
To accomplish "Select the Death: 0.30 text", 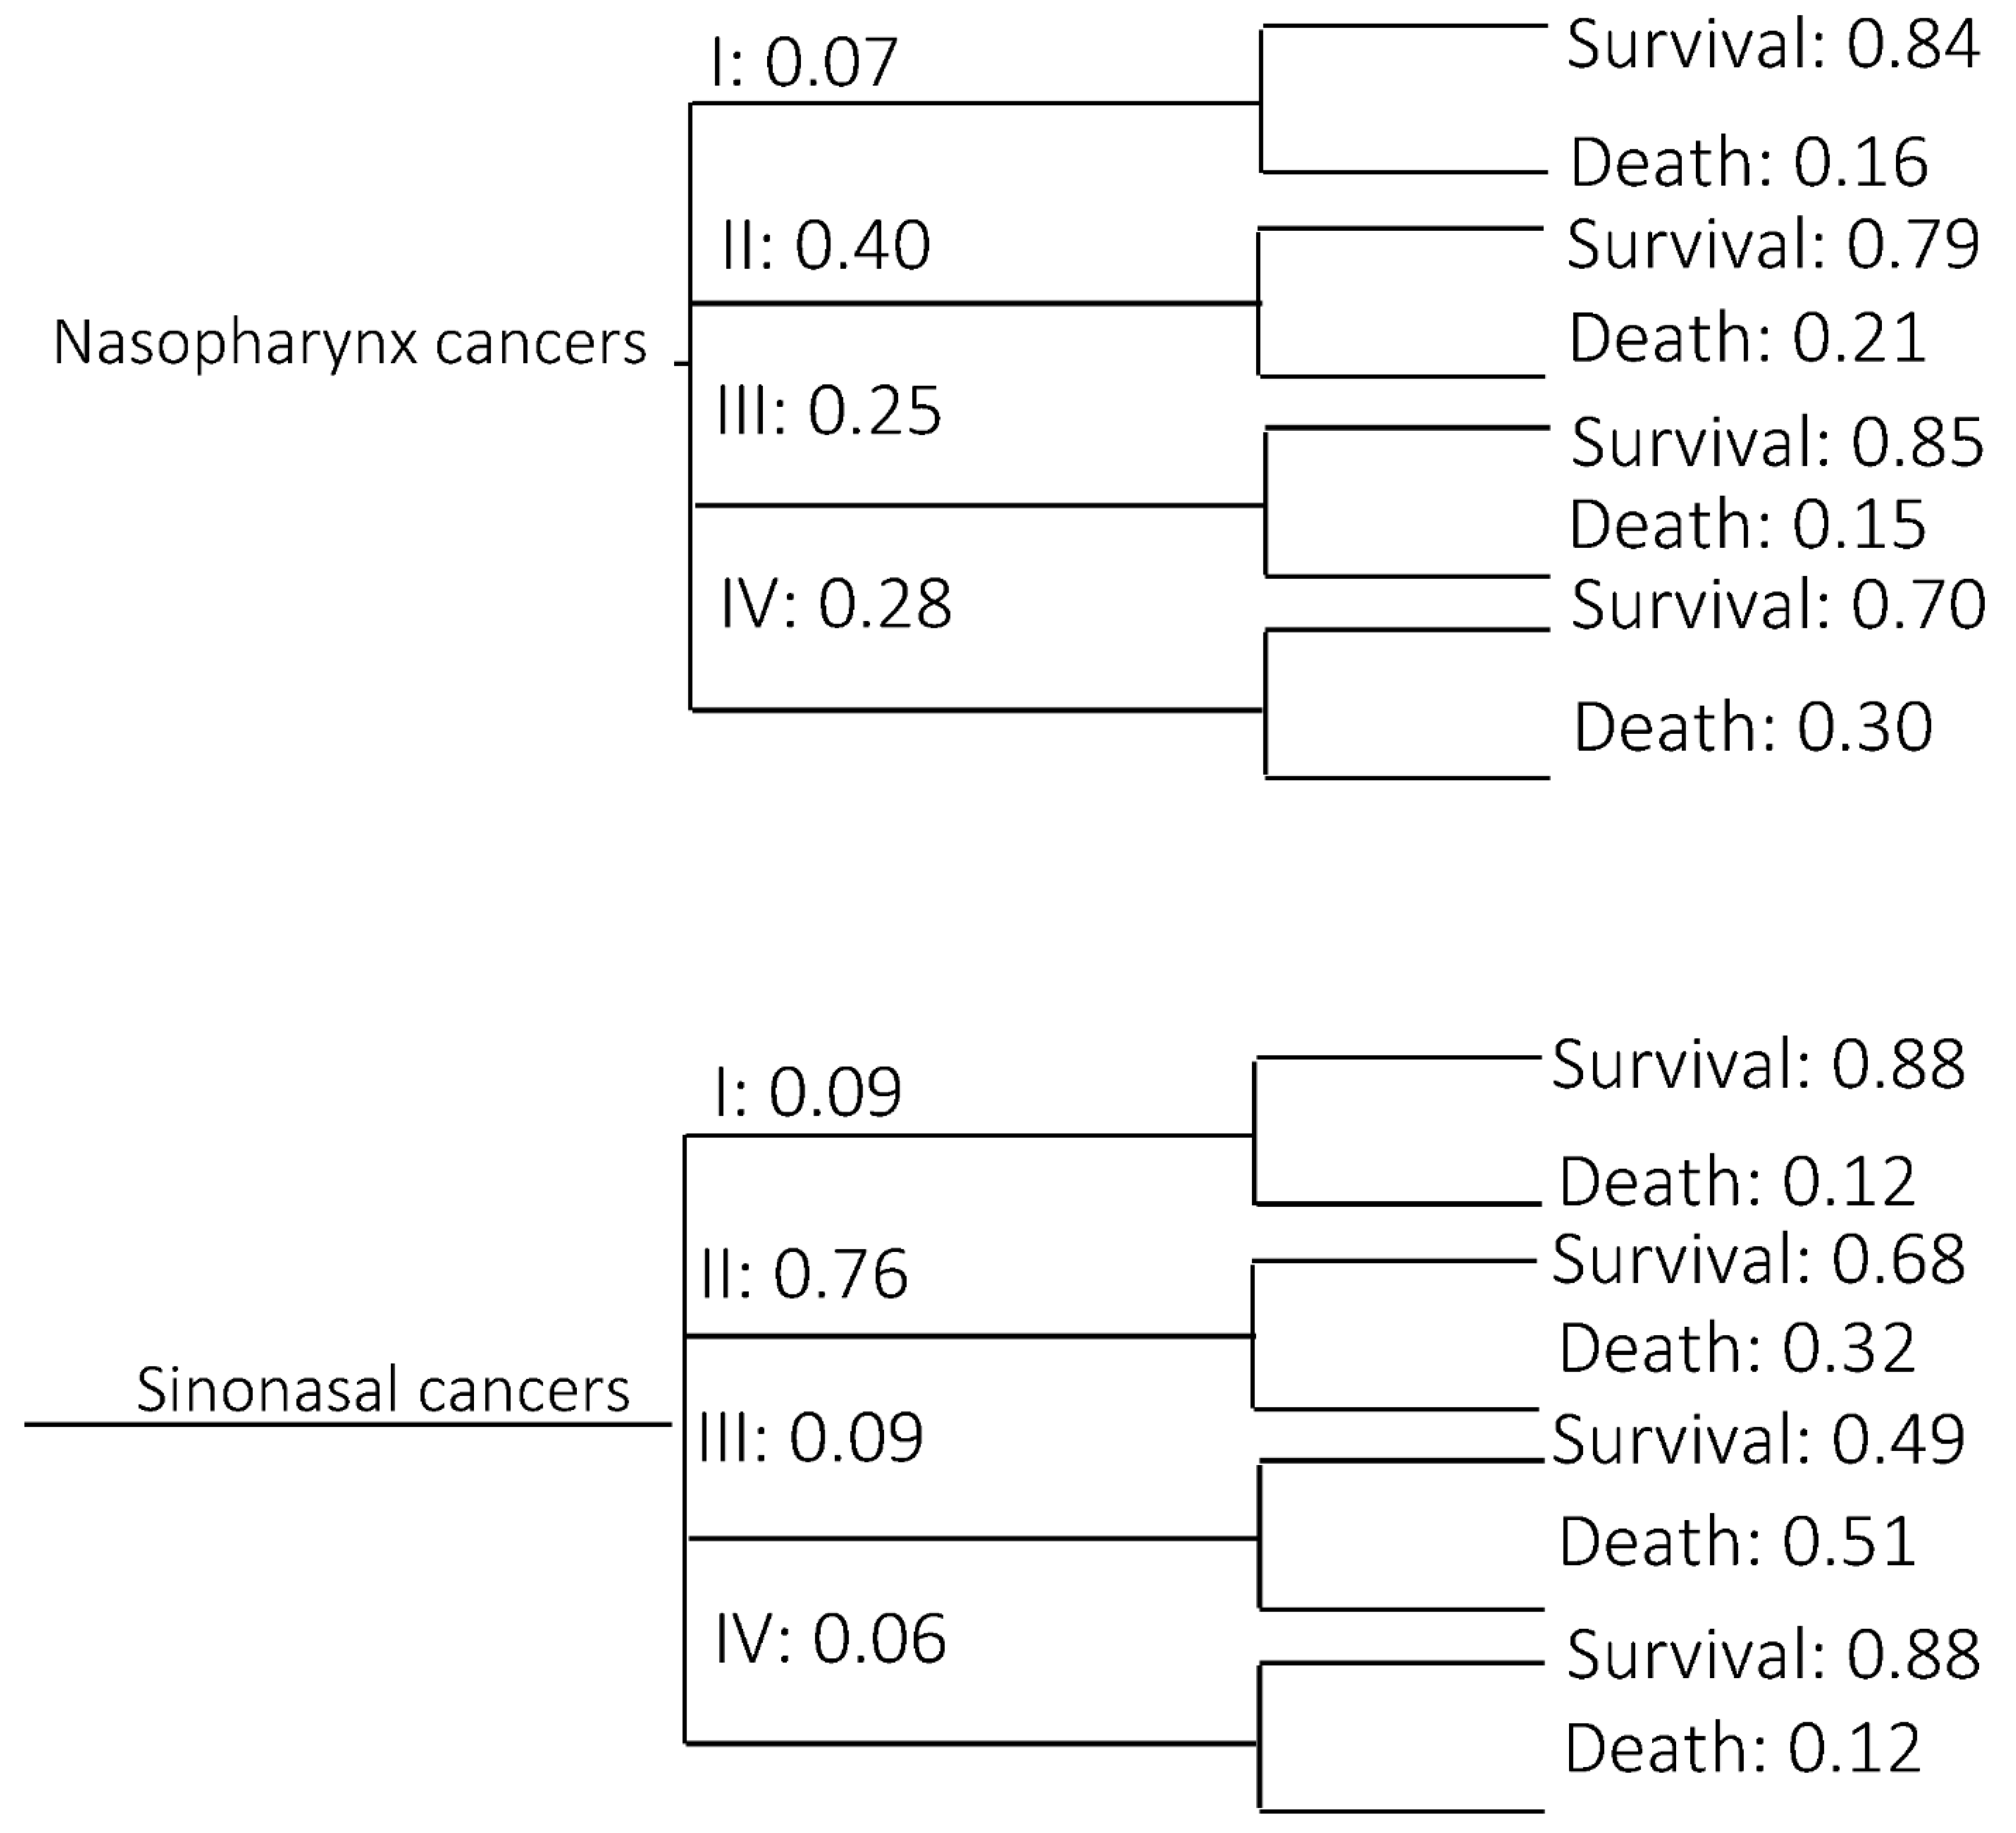I will coord(1752,727).
